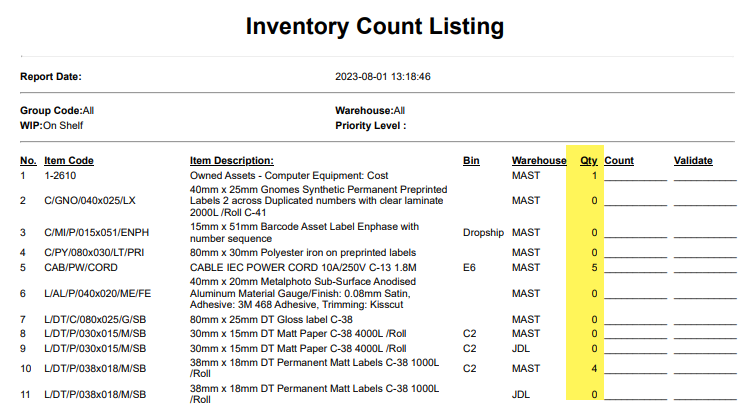This screenshot has width=754, height=406.
Task: Click the Warehouse column header
Action: tap(539, 160)
